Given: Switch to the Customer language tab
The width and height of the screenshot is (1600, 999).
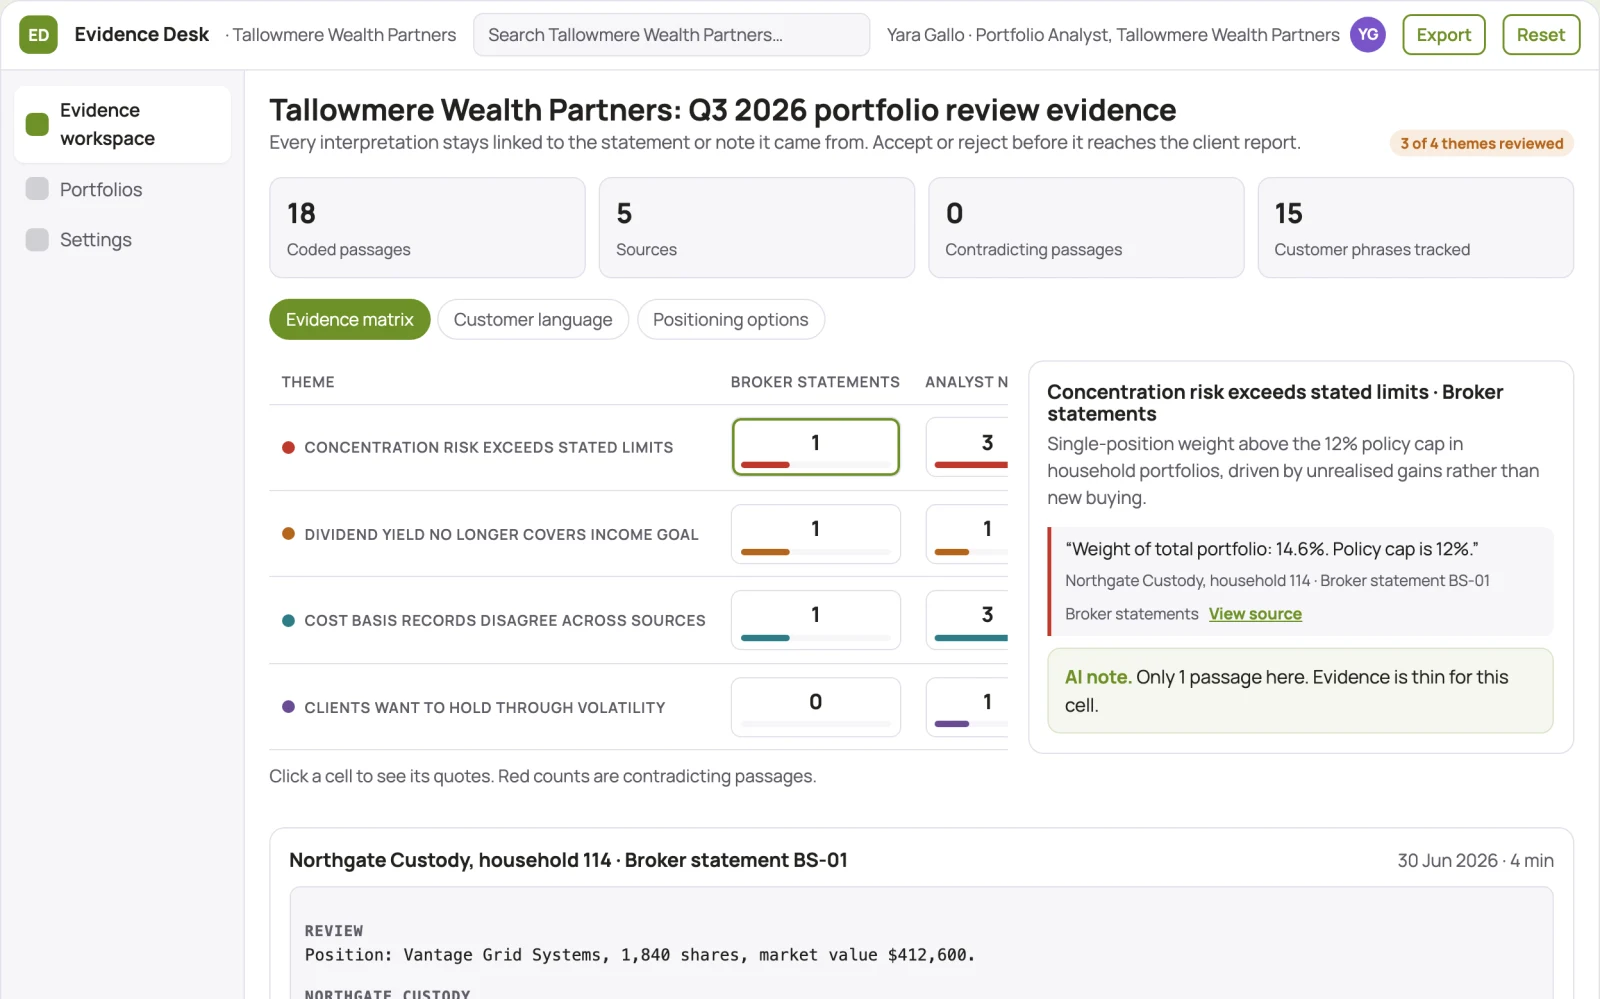Looking at the screenshot, I should pyautogui.click(x=533, y=320).
